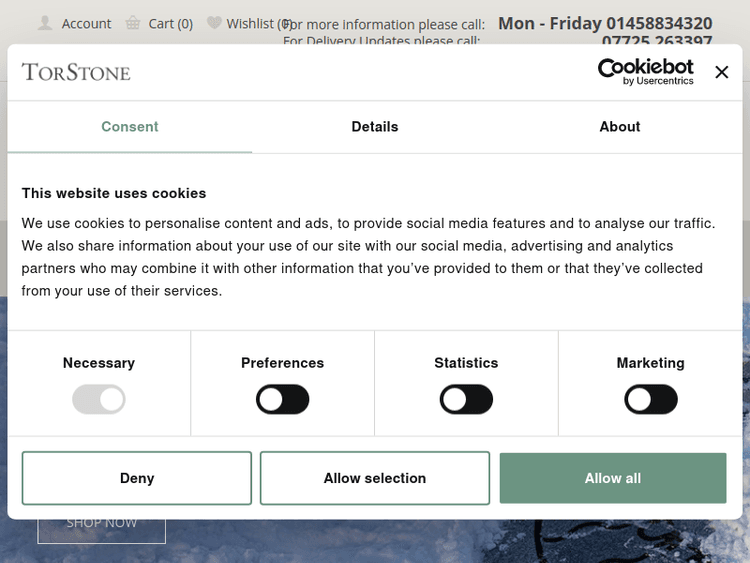Open the Cart (0) link
This screenshot has width=750, height=563.
coord(170,23)
